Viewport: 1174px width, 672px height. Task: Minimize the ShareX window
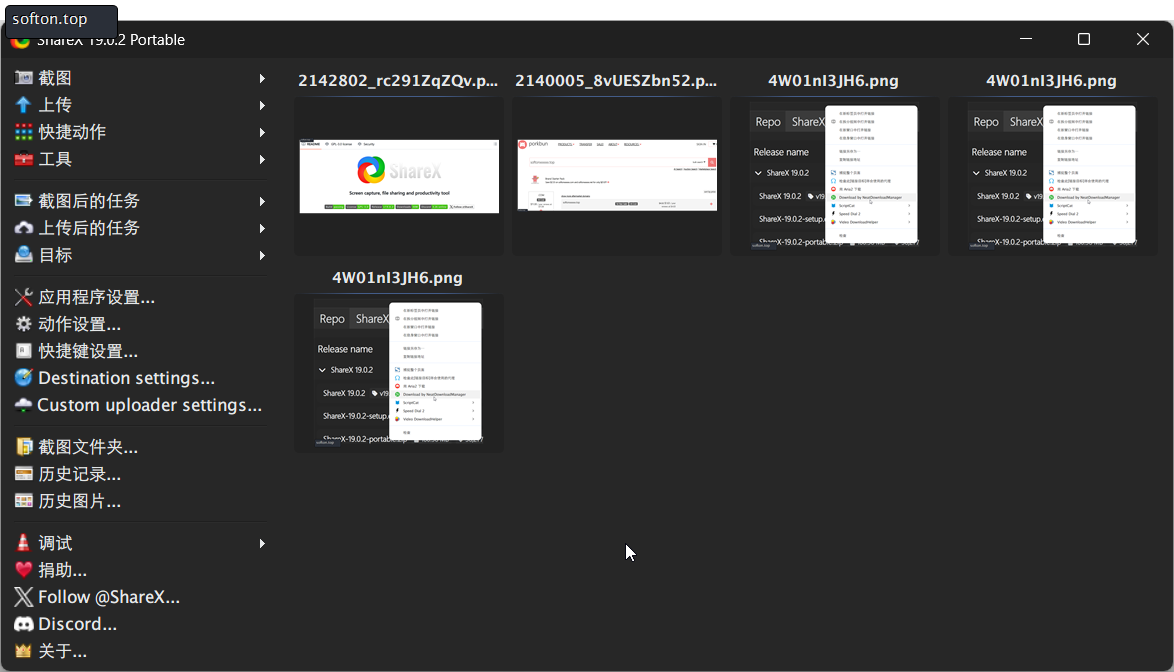click(1026, 39)
